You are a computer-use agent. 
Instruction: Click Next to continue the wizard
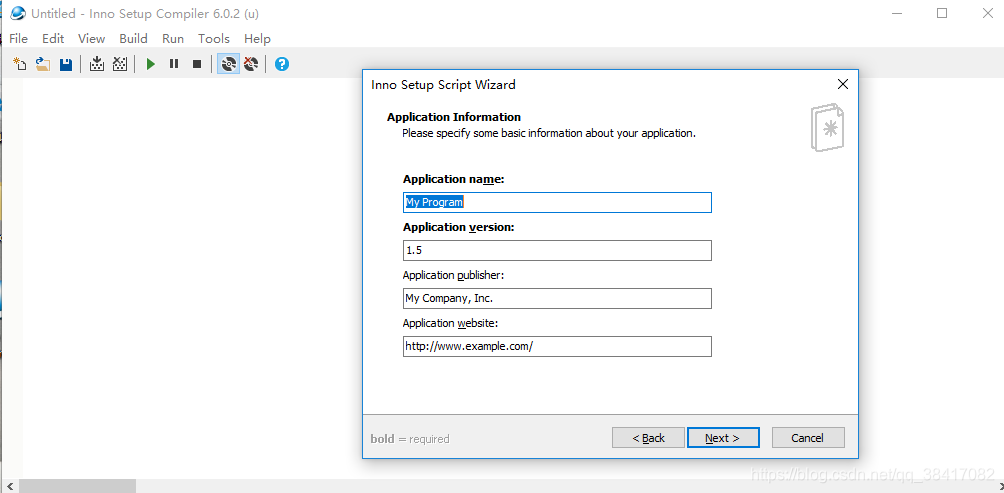723,438
